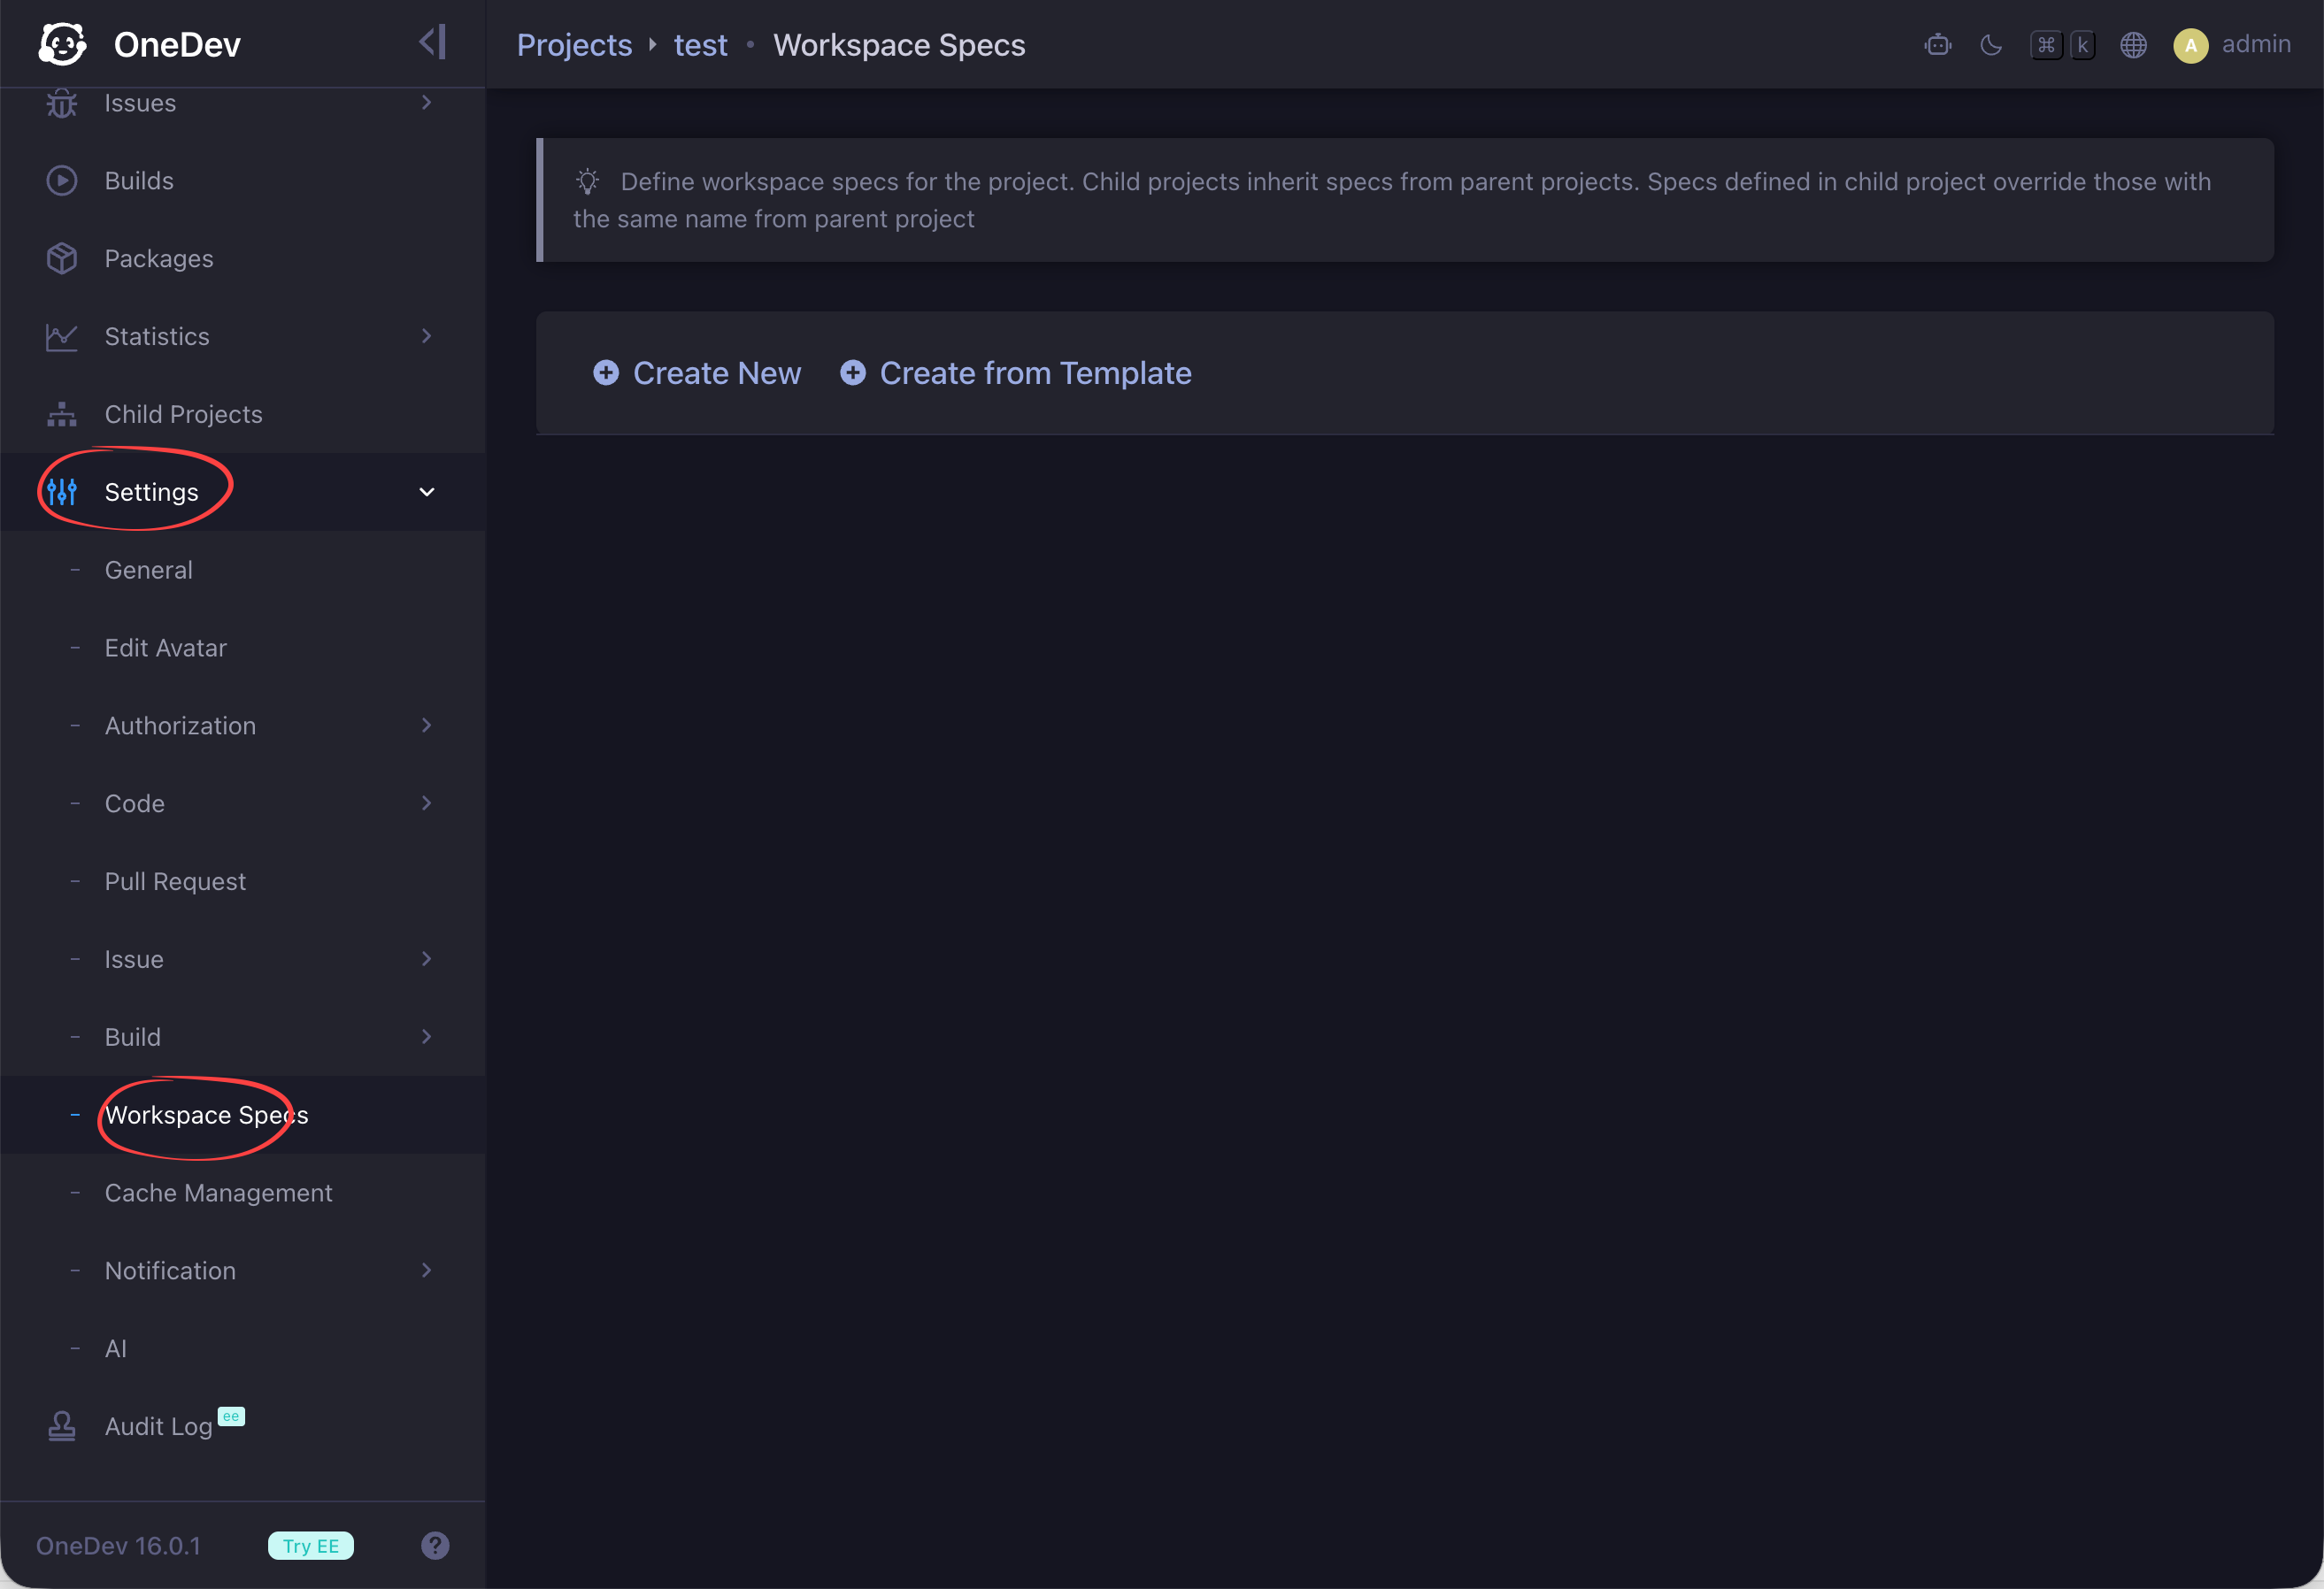Toggle dark mode moon icon
2324x1589 pixels.
click(x=1991, y=45)
